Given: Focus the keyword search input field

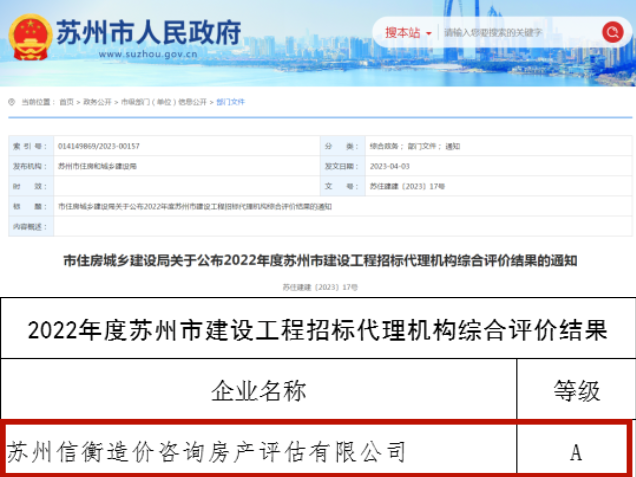Looking at the screenshot, I should click(520, 32).
